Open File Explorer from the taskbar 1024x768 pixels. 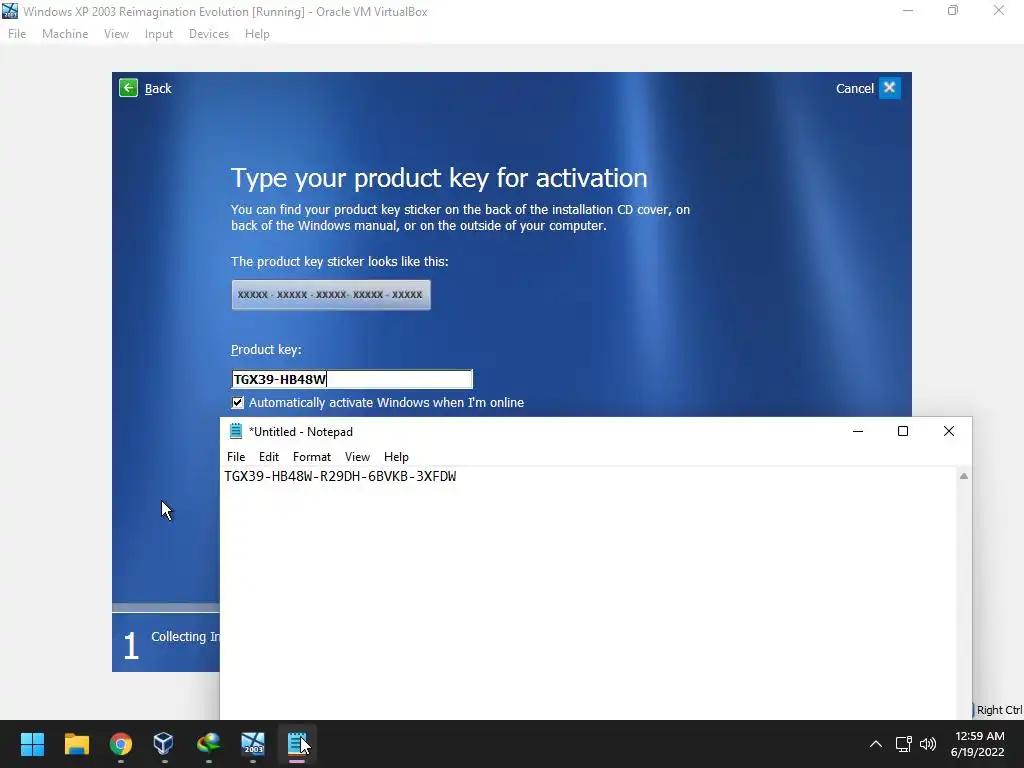click(76, 744)
